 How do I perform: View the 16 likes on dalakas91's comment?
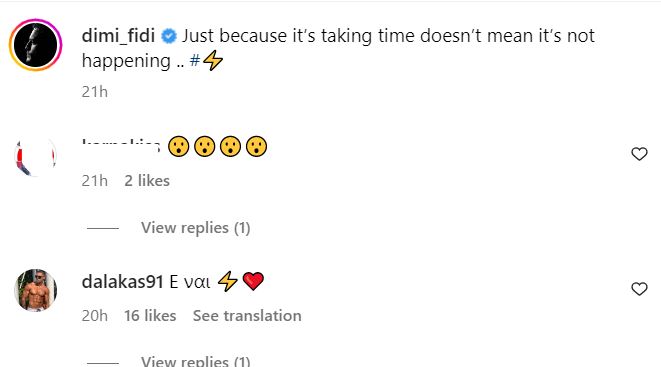tap(150, 316)
